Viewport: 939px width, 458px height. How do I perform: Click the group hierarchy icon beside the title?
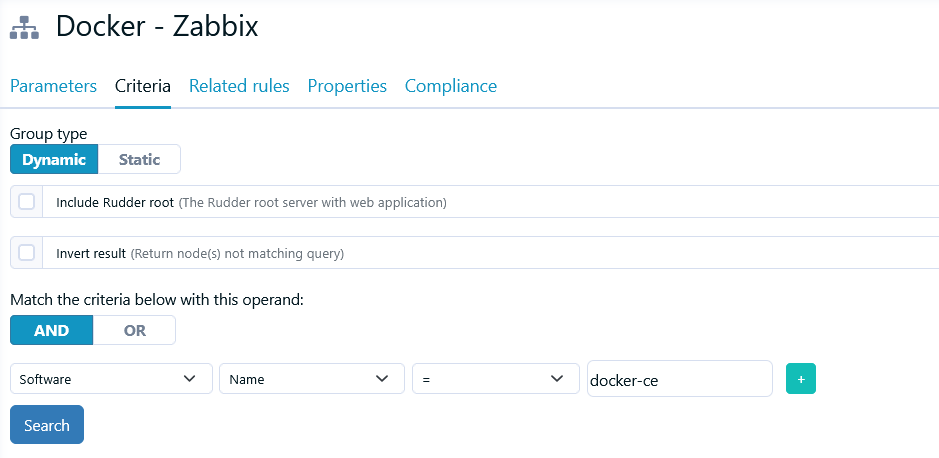(x=25, y=28)
